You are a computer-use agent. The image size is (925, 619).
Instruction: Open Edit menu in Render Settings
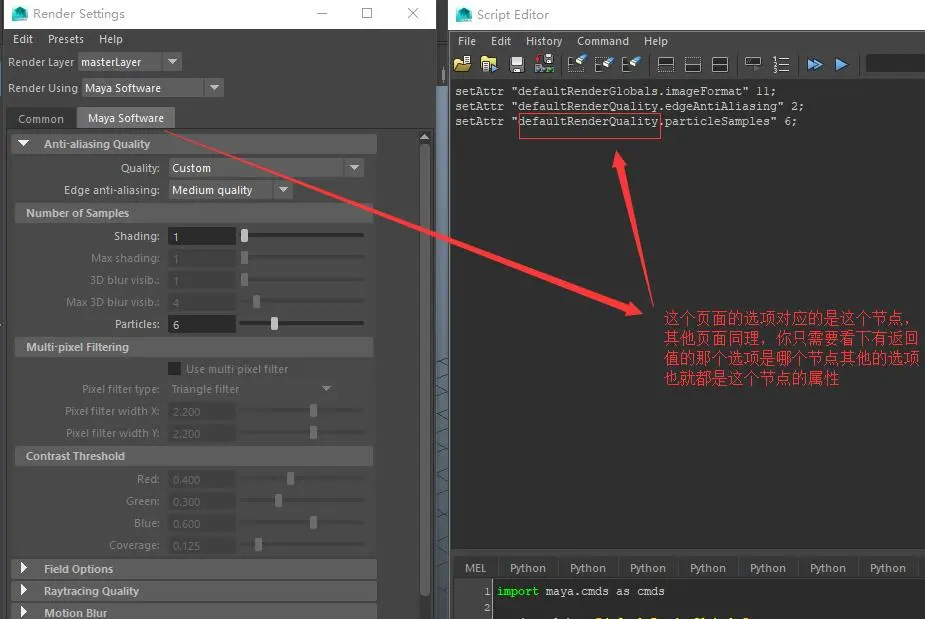[x=23, y=39]
